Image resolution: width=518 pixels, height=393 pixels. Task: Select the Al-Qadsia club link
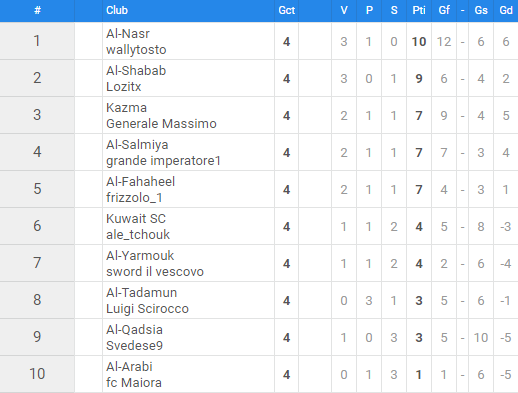tap(134, 330)
